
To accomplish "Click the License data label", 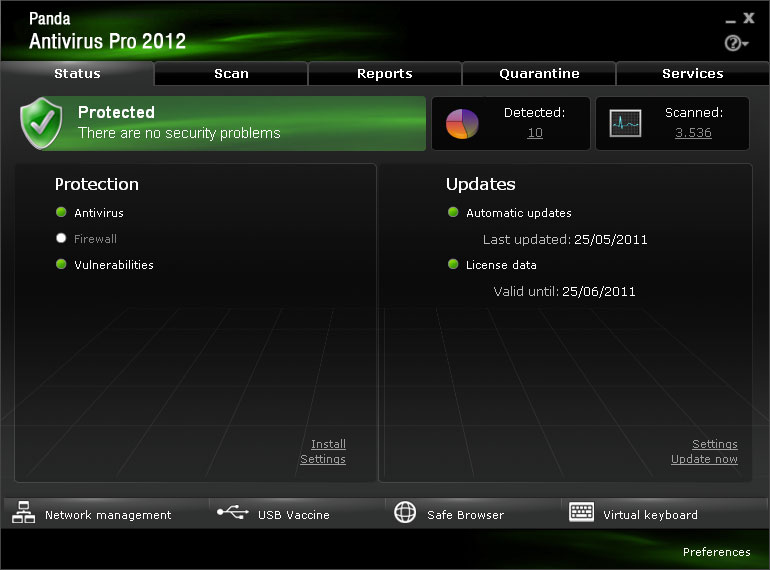I will point(501,265).
